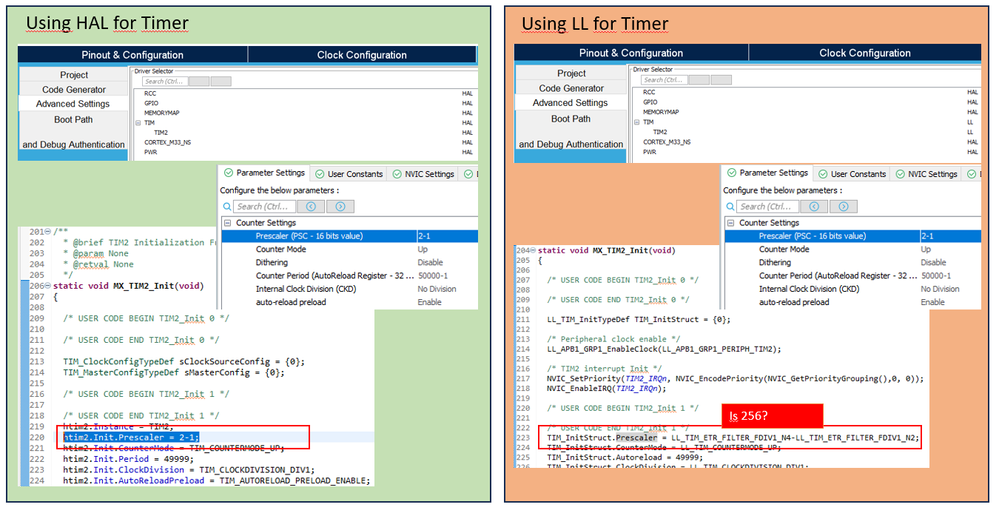Select CORTEX_M33_NS driver row in LL panel
The height and width of the screenshot is (508, 999).
pyautogui.click(x=805, y=142)
